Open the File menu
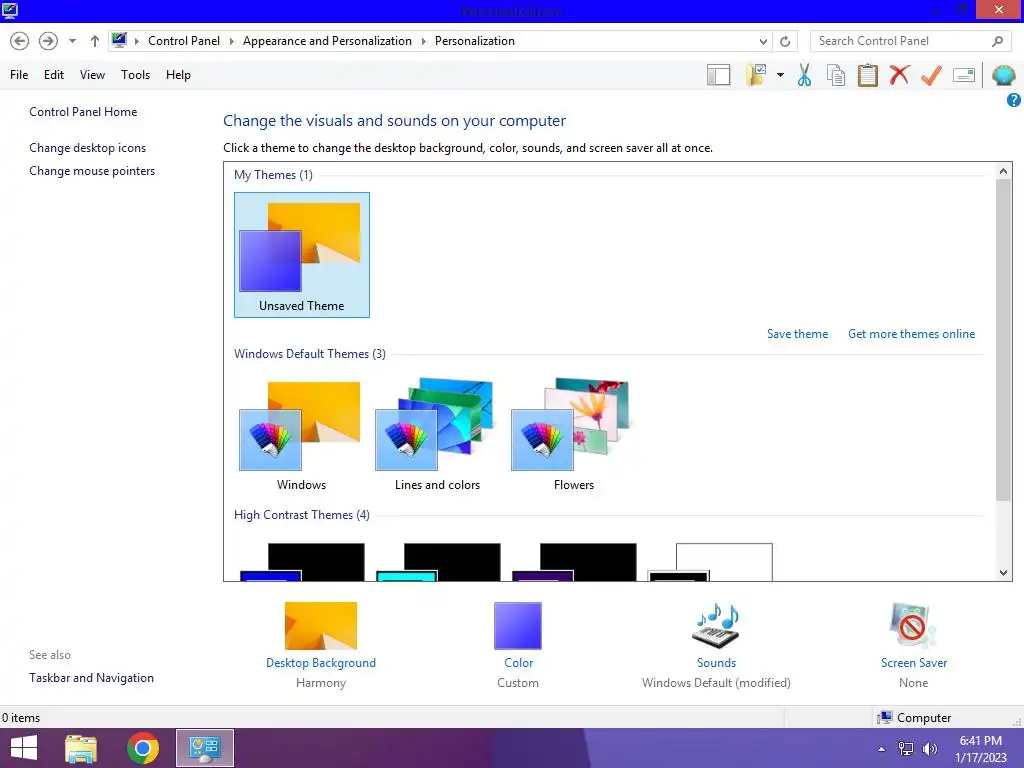The height and width of the screenshot is (768, 1024). click(x=19, y=74)
